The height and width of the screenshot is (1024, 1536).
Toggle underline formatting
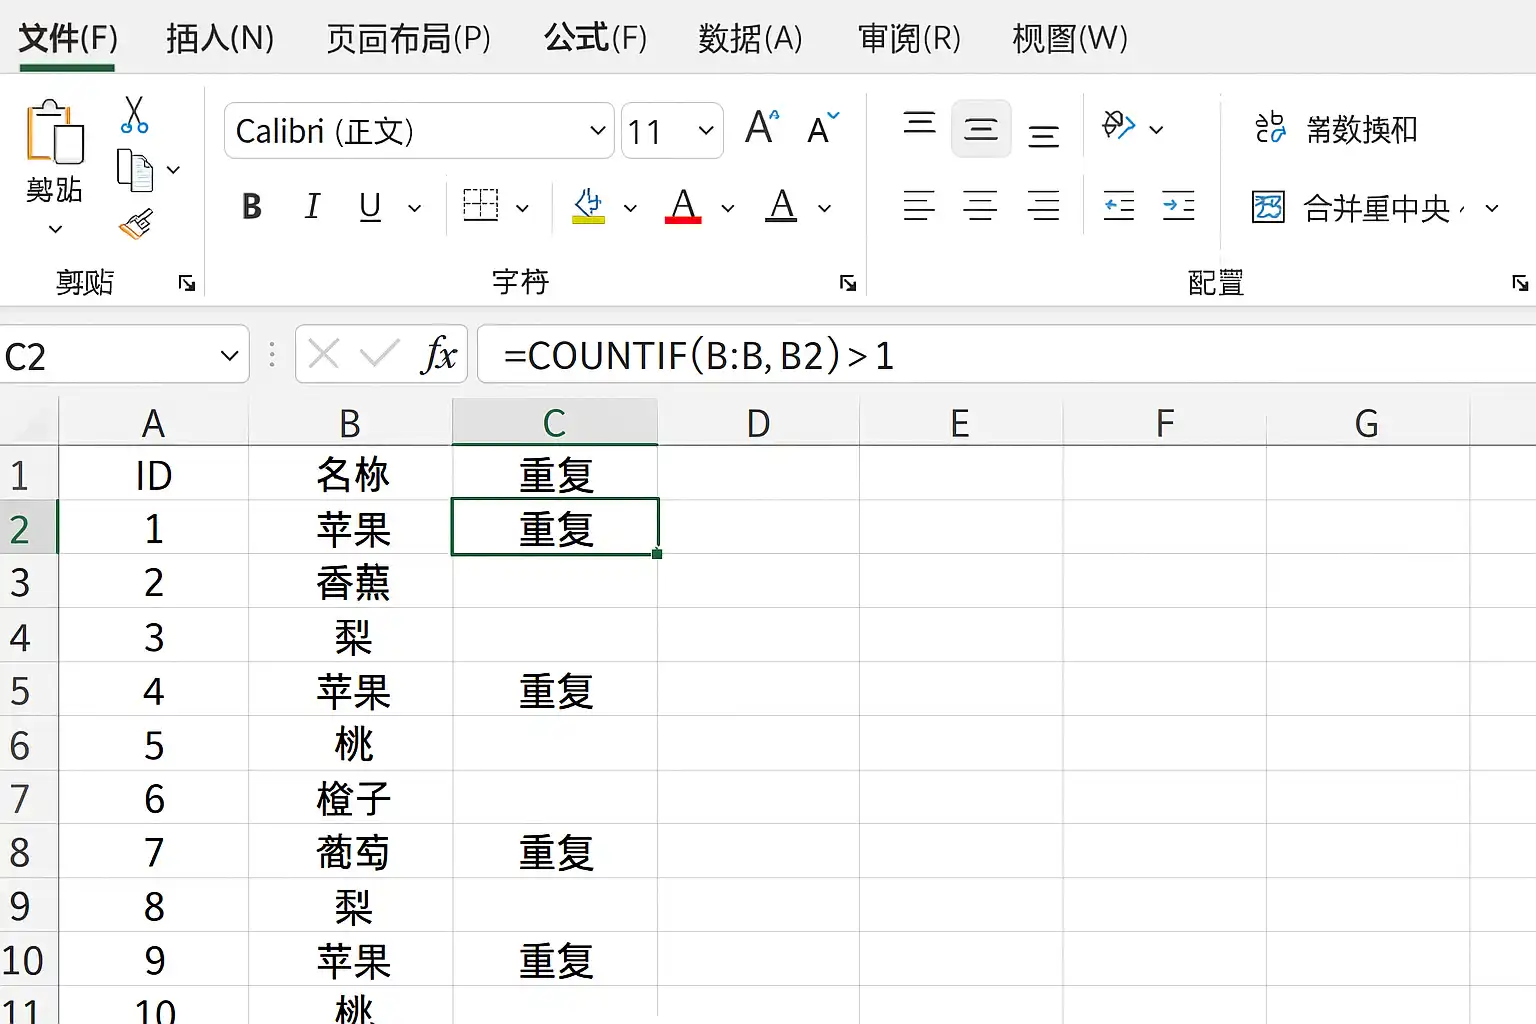370,206
